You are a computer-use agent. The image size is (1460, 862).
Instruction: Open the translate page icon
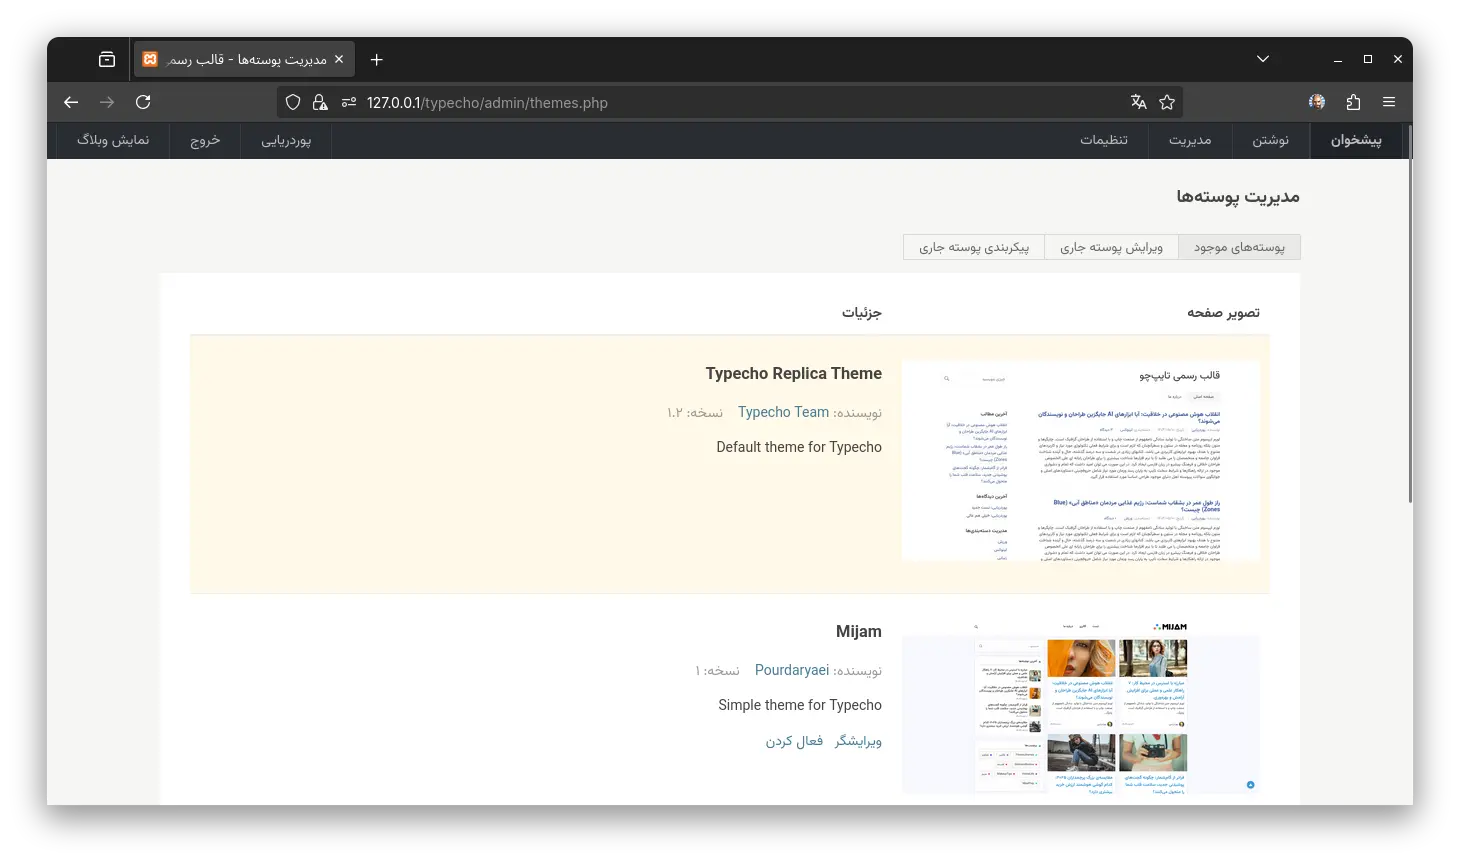[1138, 102]
